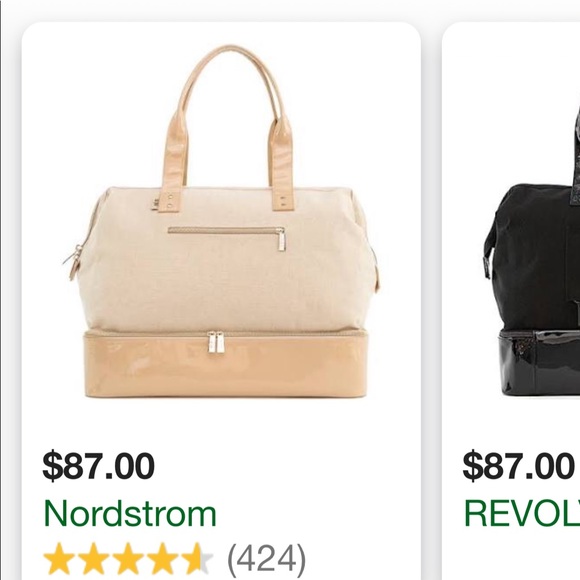Visit the Nordstrom store link
This screenshot has height=580, width=580.
pyautogui.click(x=130, y=513)
